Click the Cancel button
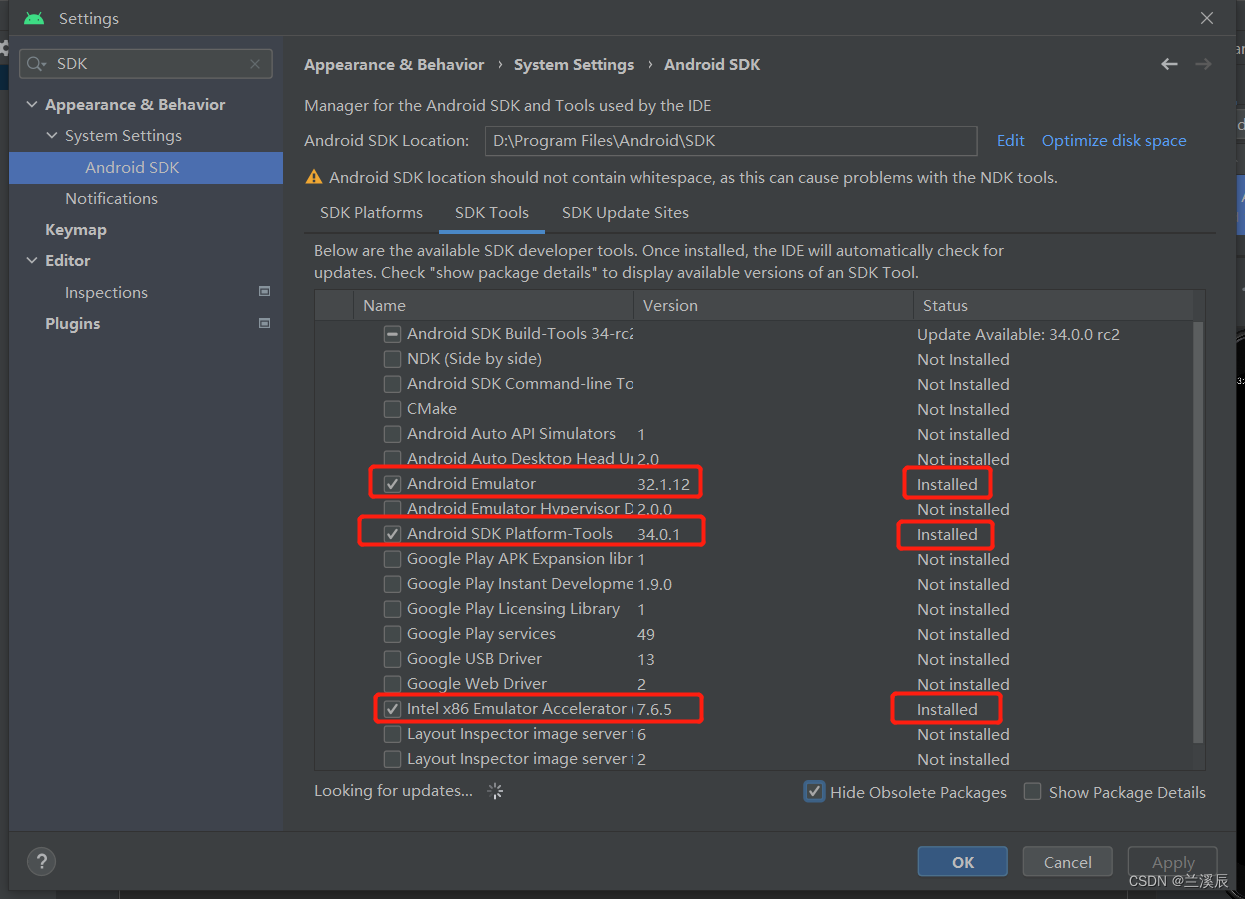This screenshot has height=899, width=1245. pyautogui.click(x=1068, y=862)
